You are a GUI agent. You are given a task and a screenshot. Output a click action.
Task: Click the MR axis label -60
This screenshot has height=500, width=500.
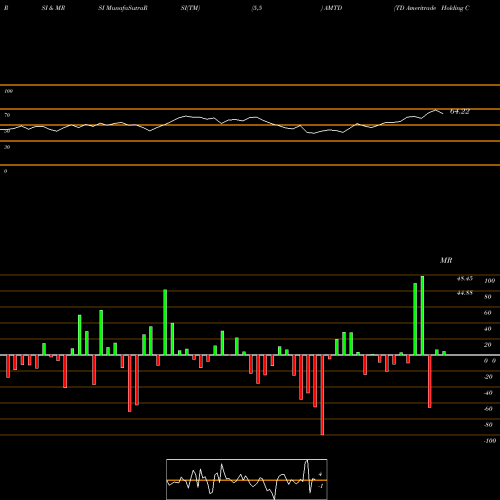click(x=488, y=409)
